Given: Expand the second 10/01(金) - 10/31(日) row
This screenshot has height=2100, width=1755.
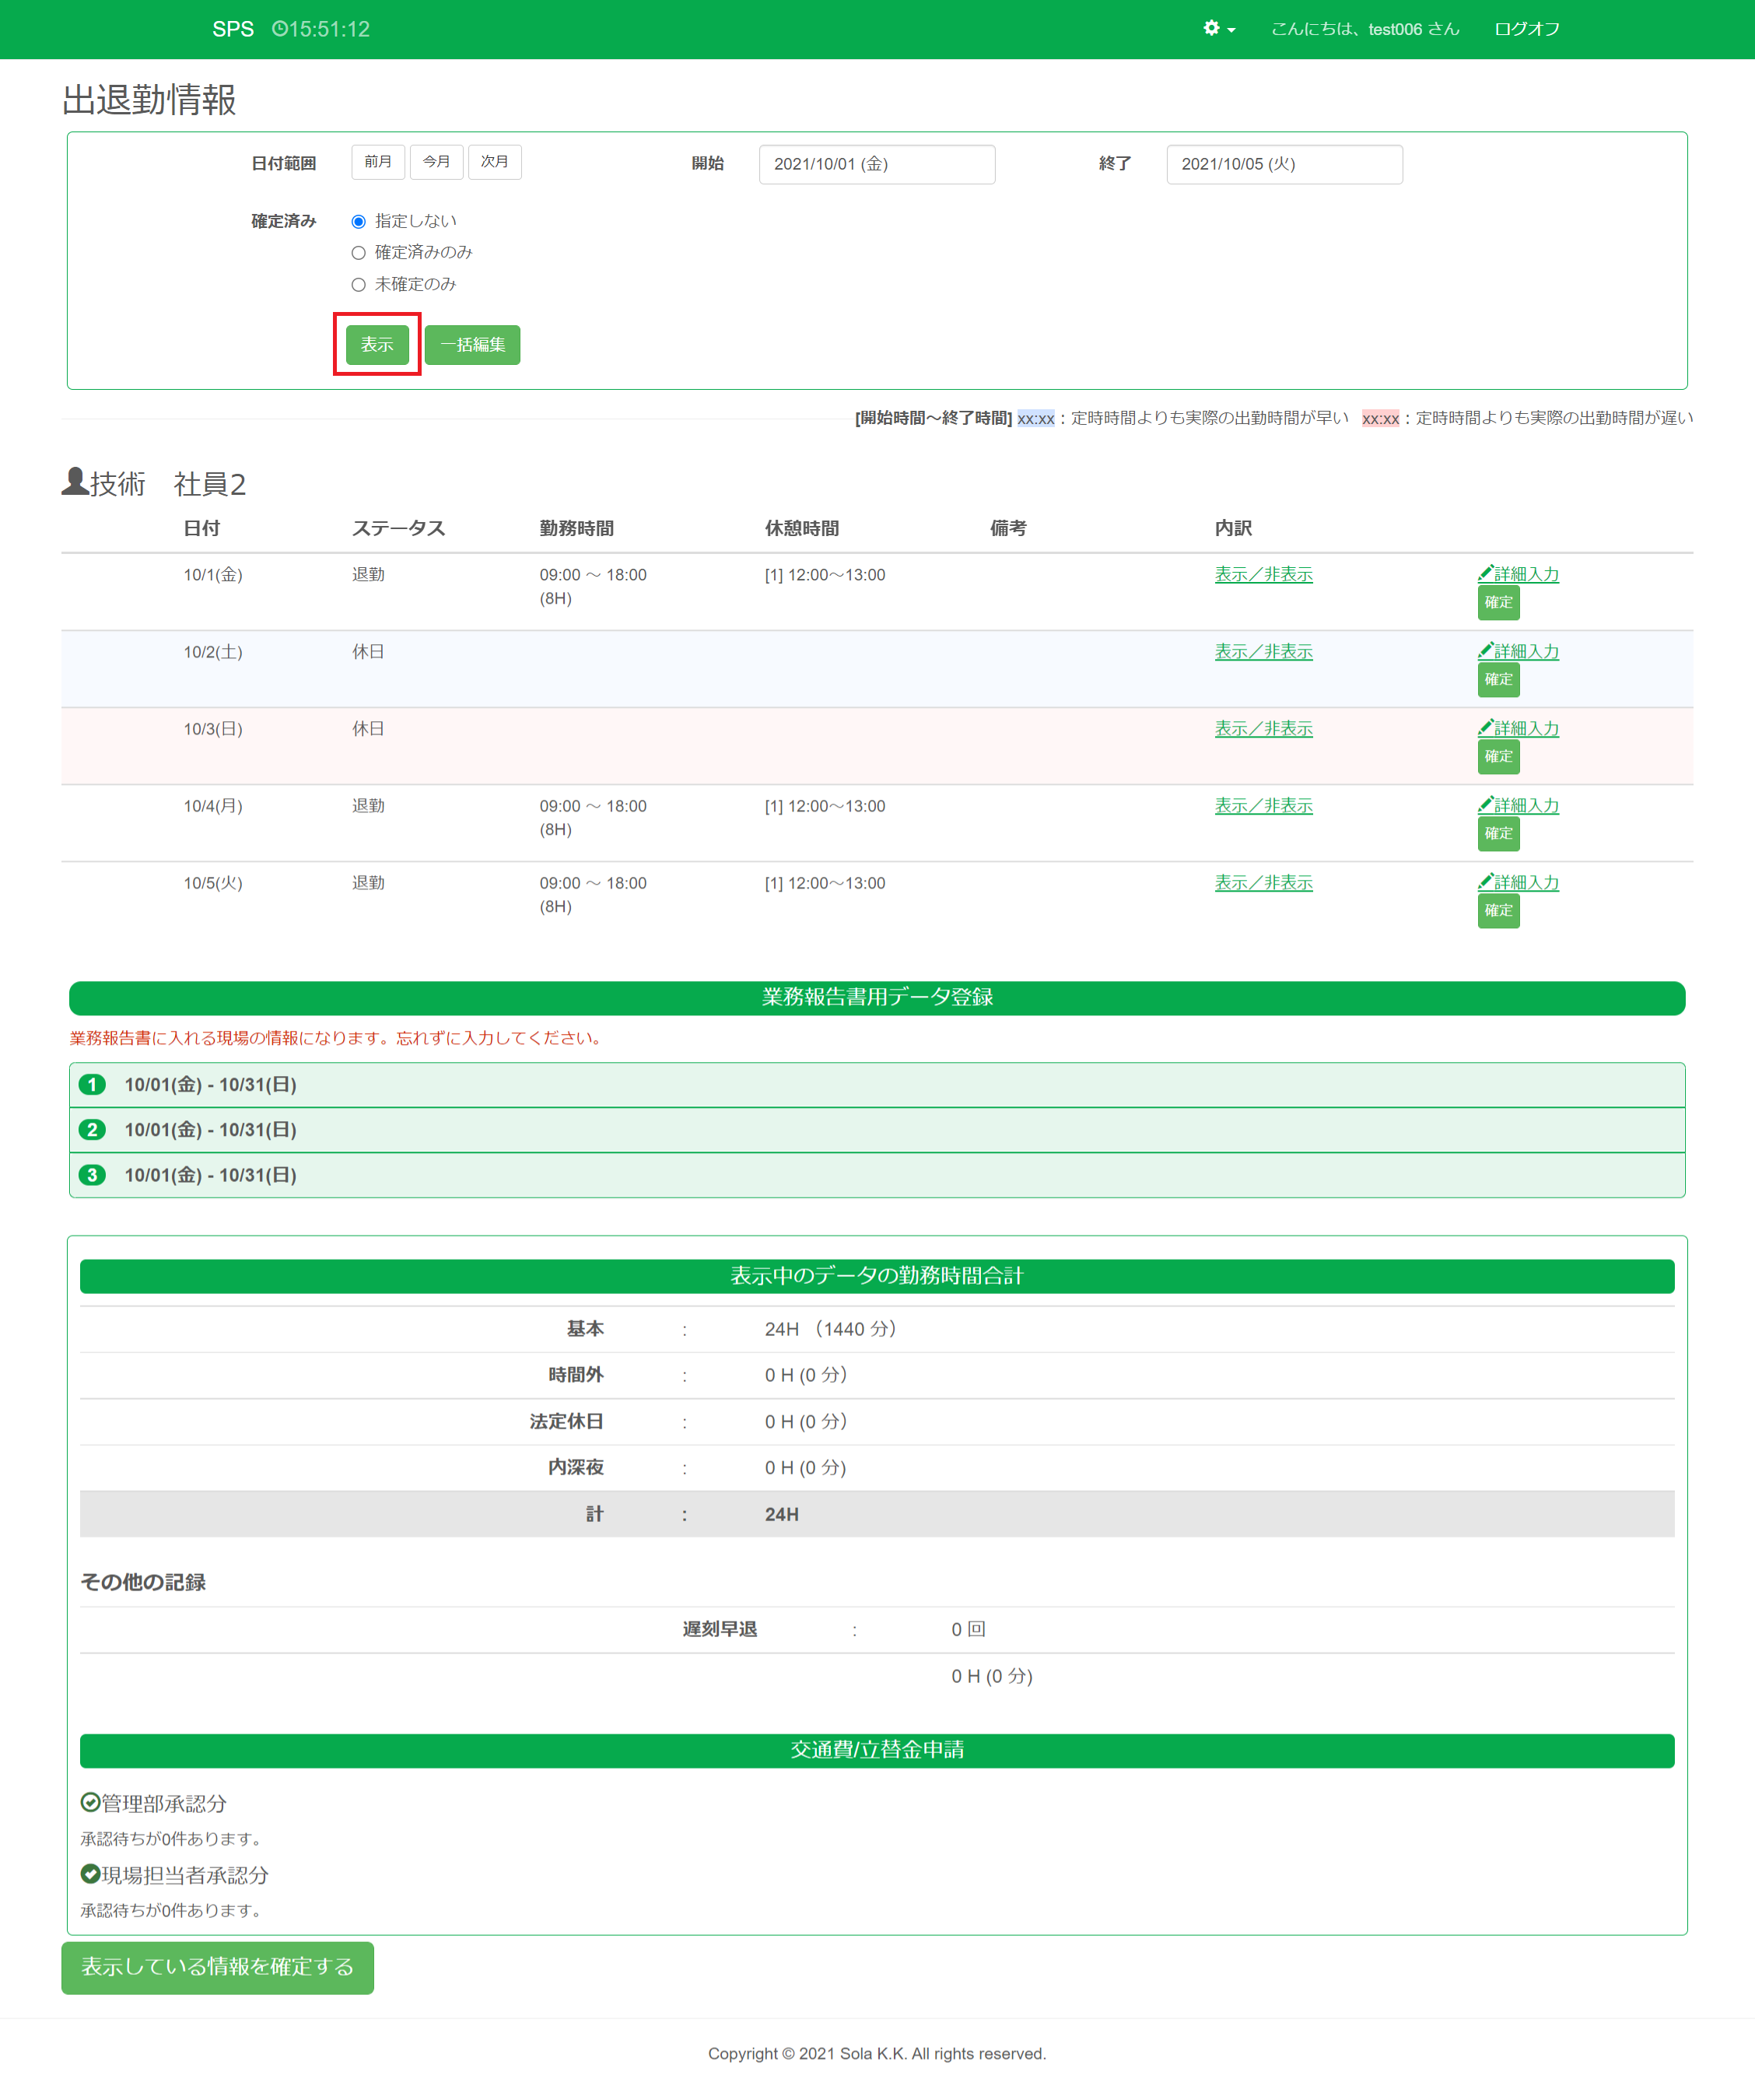Looking at the screenshot, I should [210, 1130].
